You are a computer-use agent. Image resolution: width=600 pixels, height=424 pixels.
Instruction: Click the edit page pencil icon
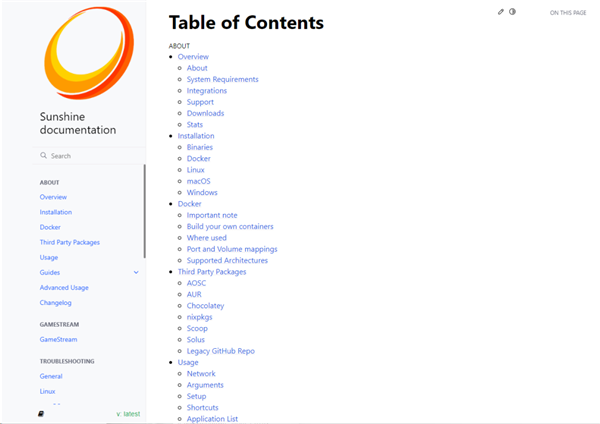(x=501, y=12)
